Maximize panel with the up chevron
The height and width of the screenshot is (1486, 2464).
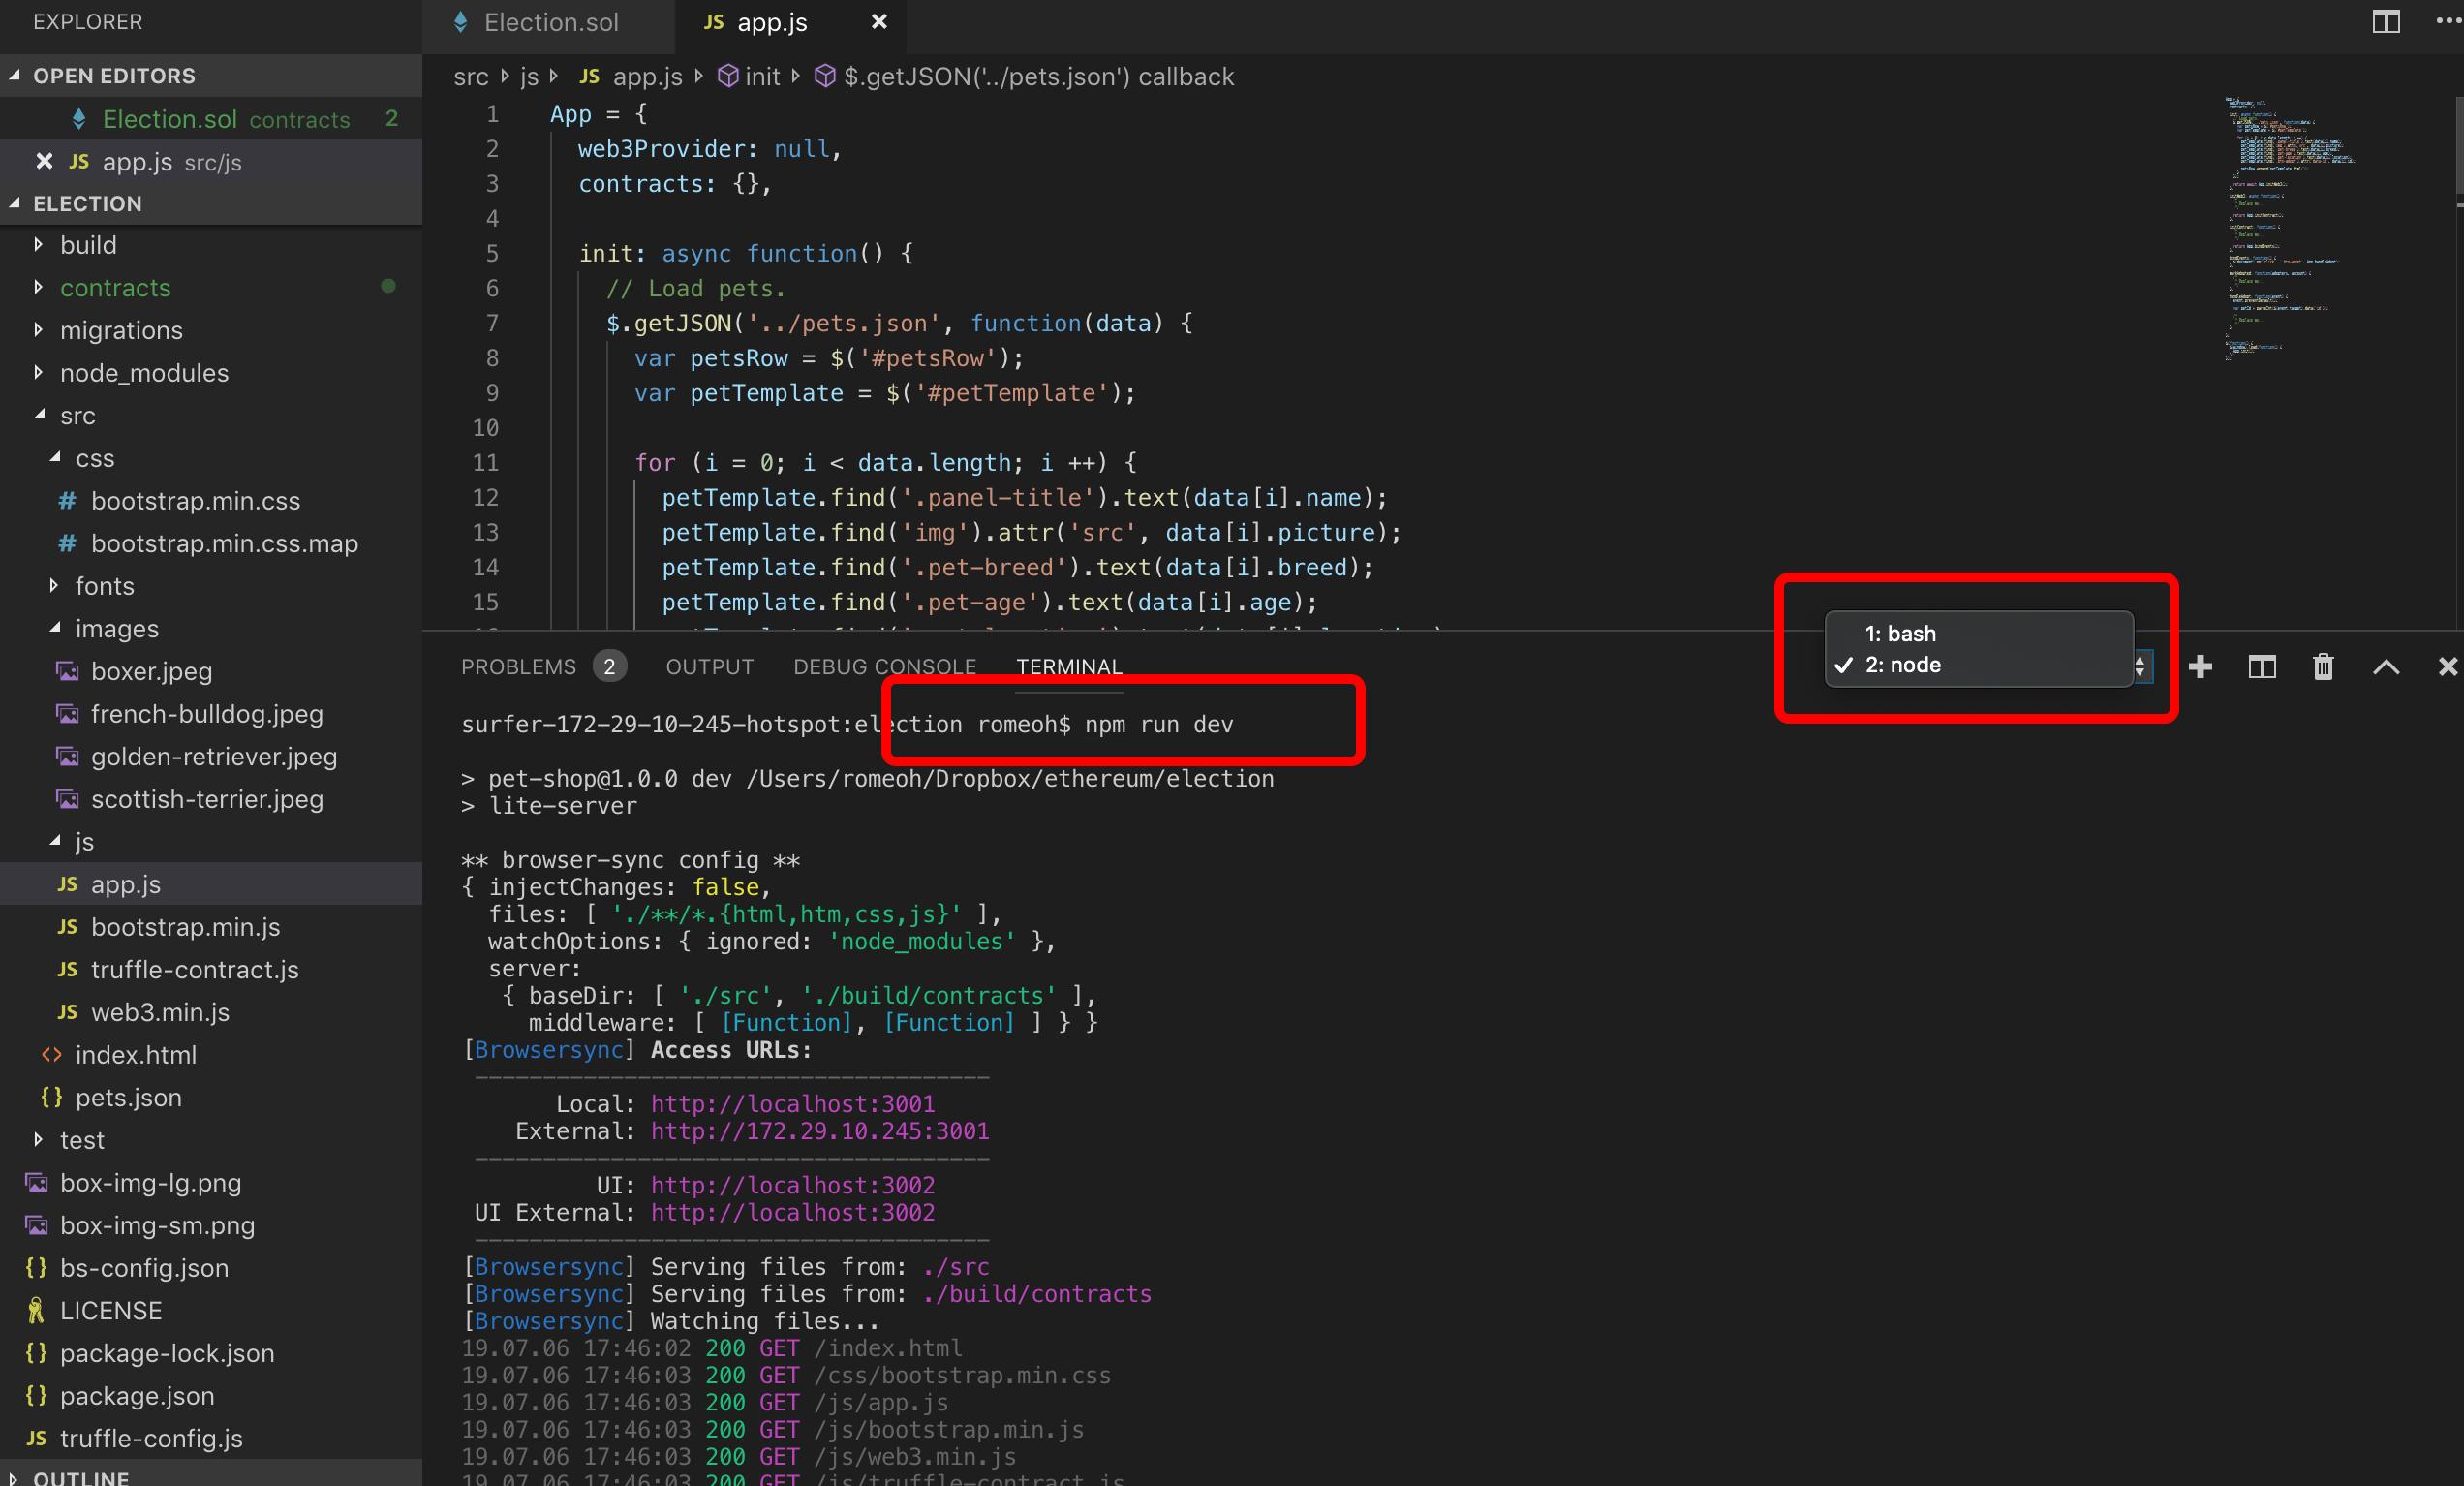coord(2386,667)
